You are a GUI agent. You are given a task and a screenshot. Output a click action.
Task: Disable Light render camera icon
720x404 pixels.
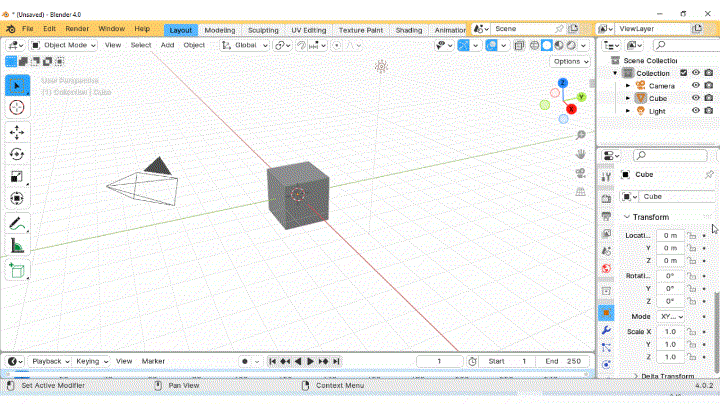coord(709,110)
